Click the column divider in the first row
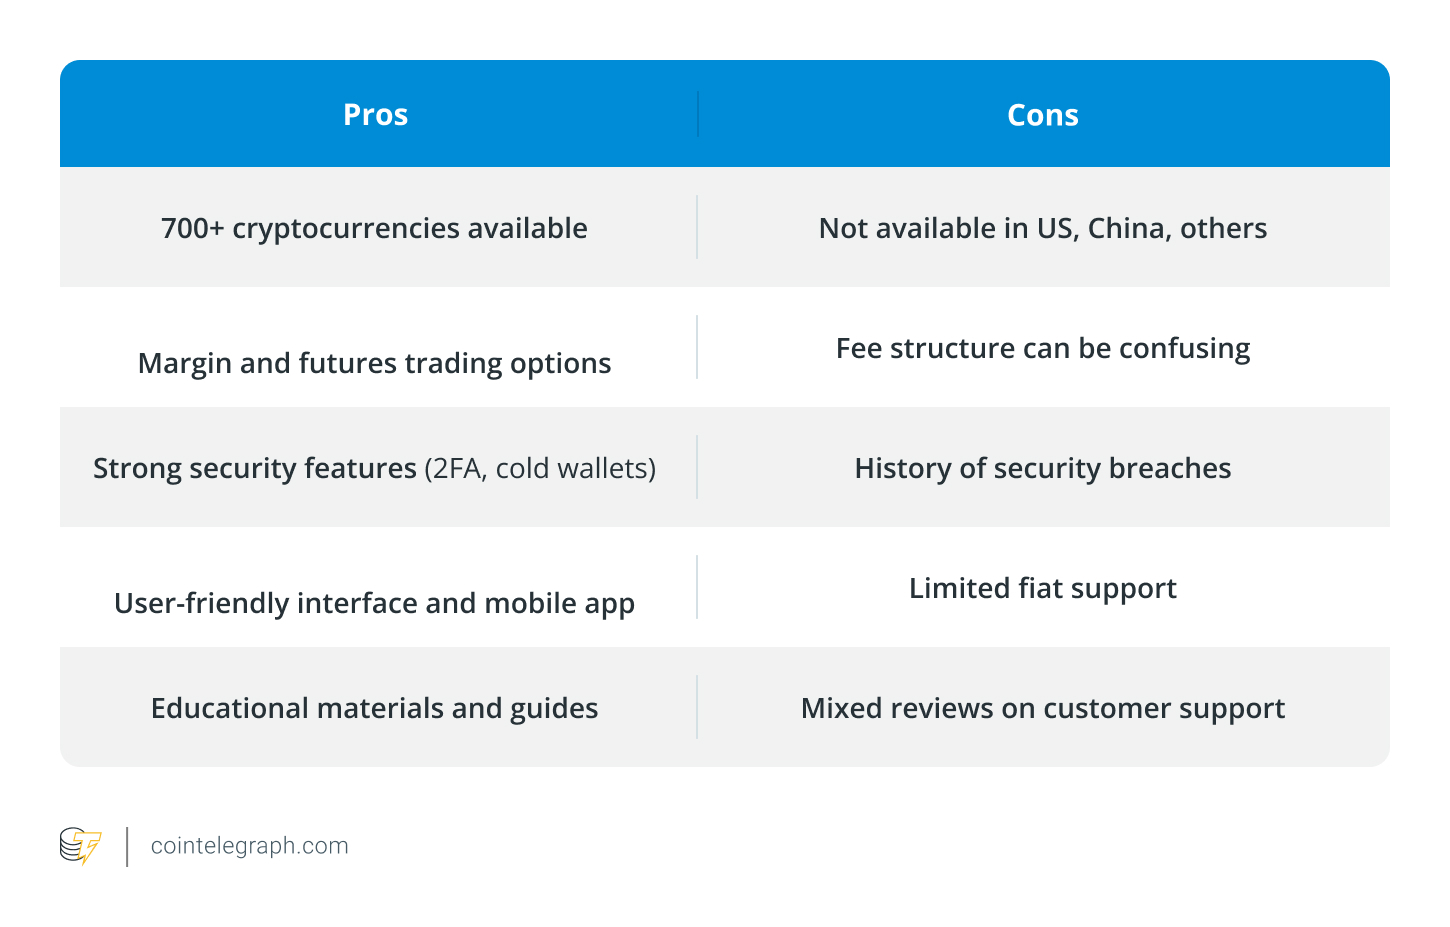This screenshot has height=927, width=1450. [x=697, y=227]
